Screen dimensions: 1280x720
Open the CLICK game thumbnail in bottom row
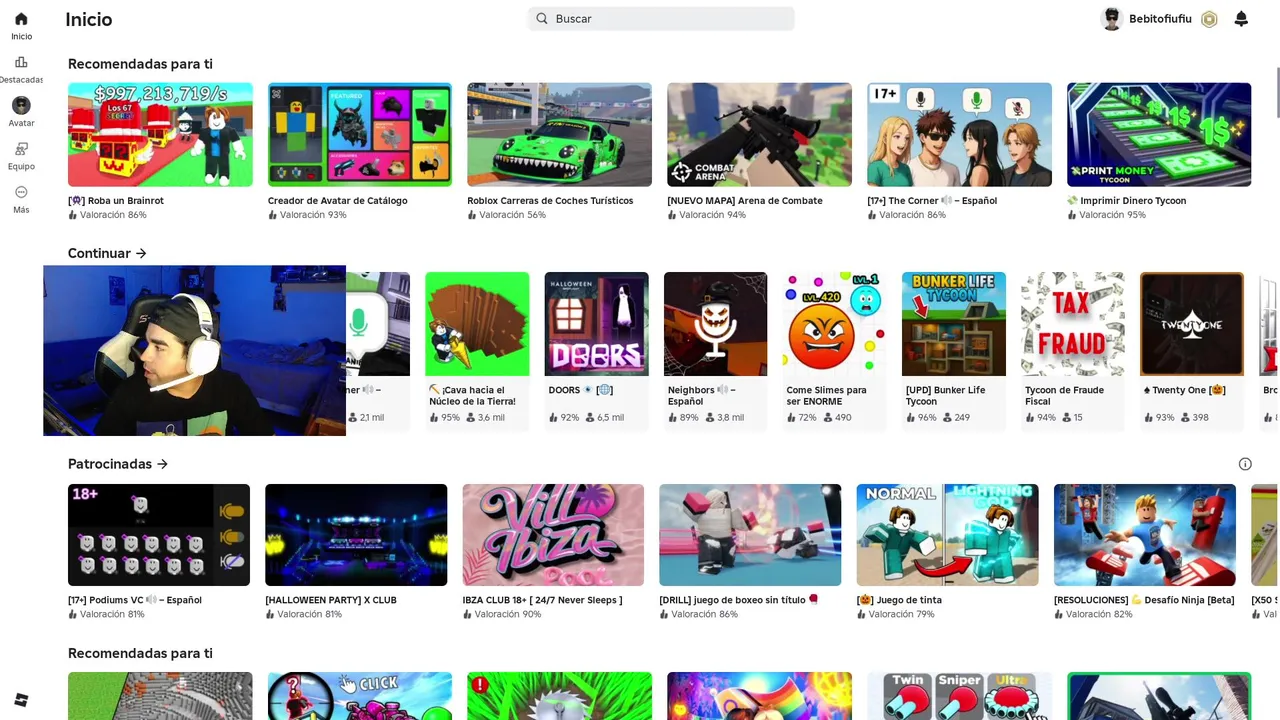click(x=360, y=696)
